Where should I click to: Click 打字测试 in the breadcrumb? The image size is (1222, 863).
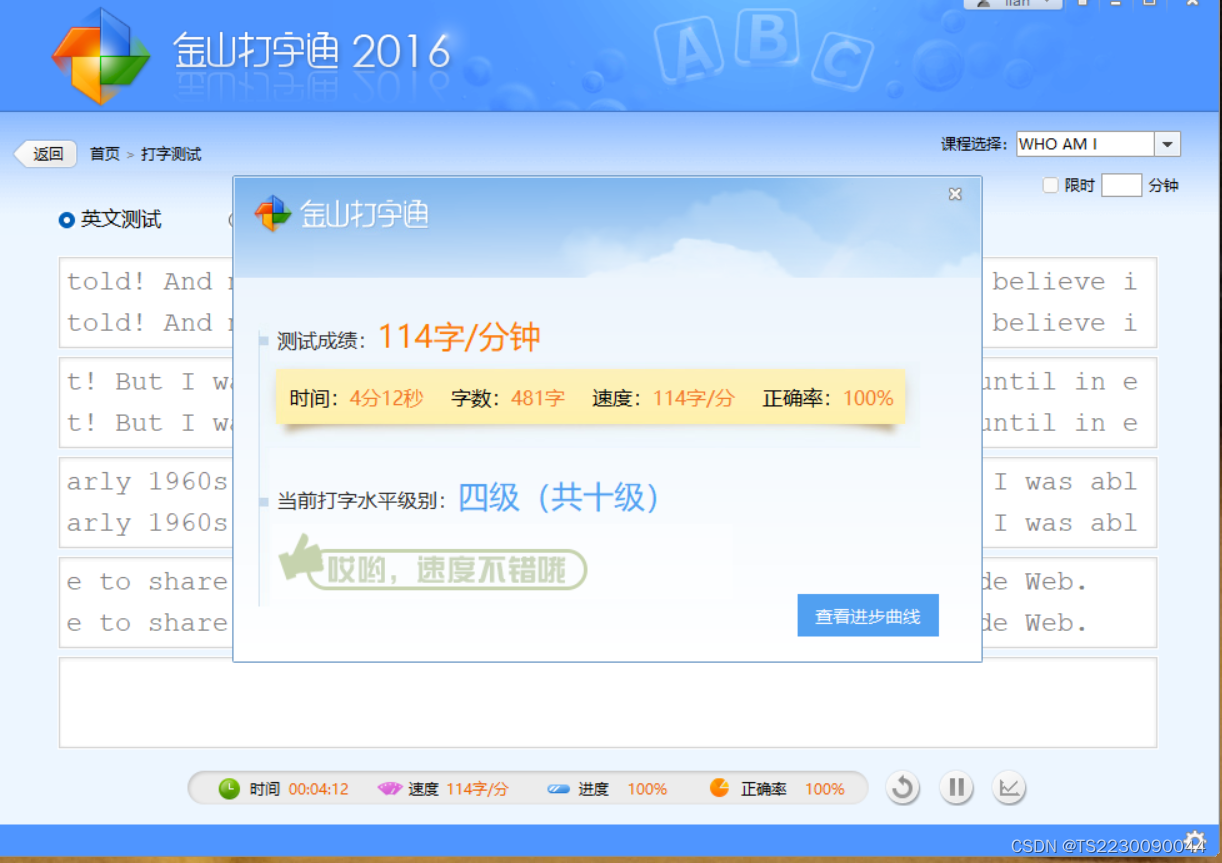171,154
